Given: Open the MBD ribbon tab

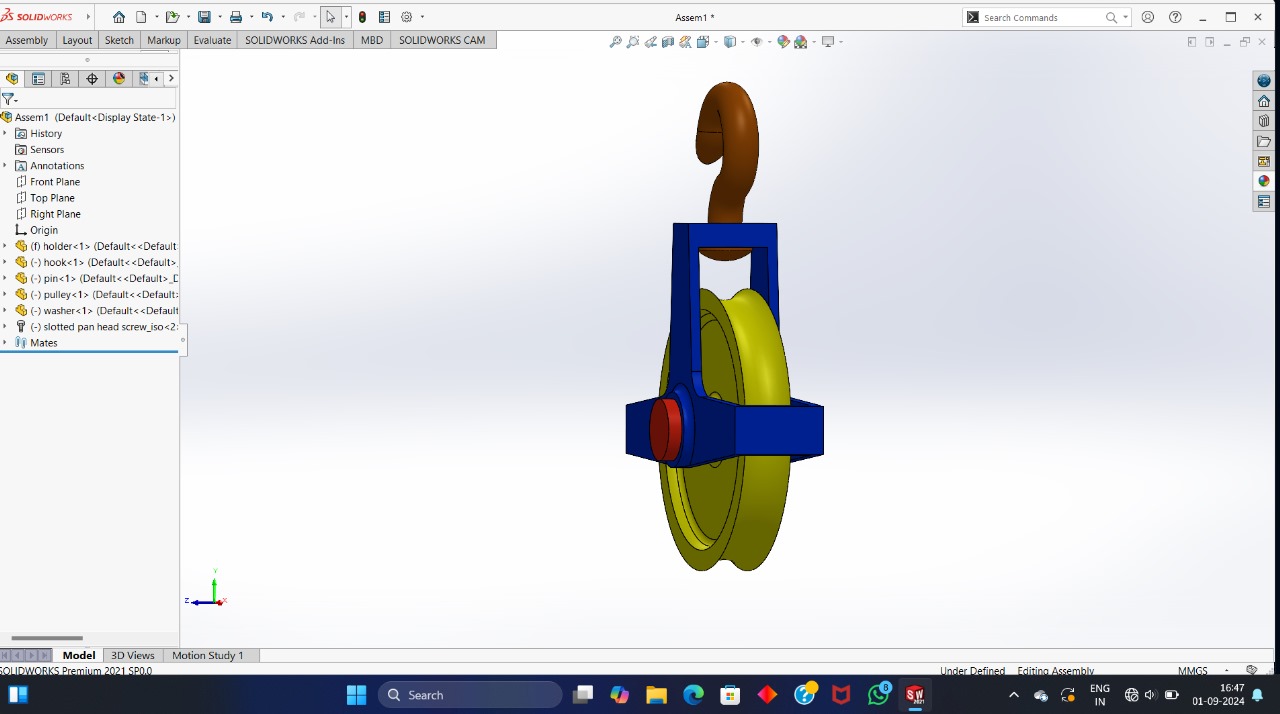Looking at the screenshot, I should [372, 40].
